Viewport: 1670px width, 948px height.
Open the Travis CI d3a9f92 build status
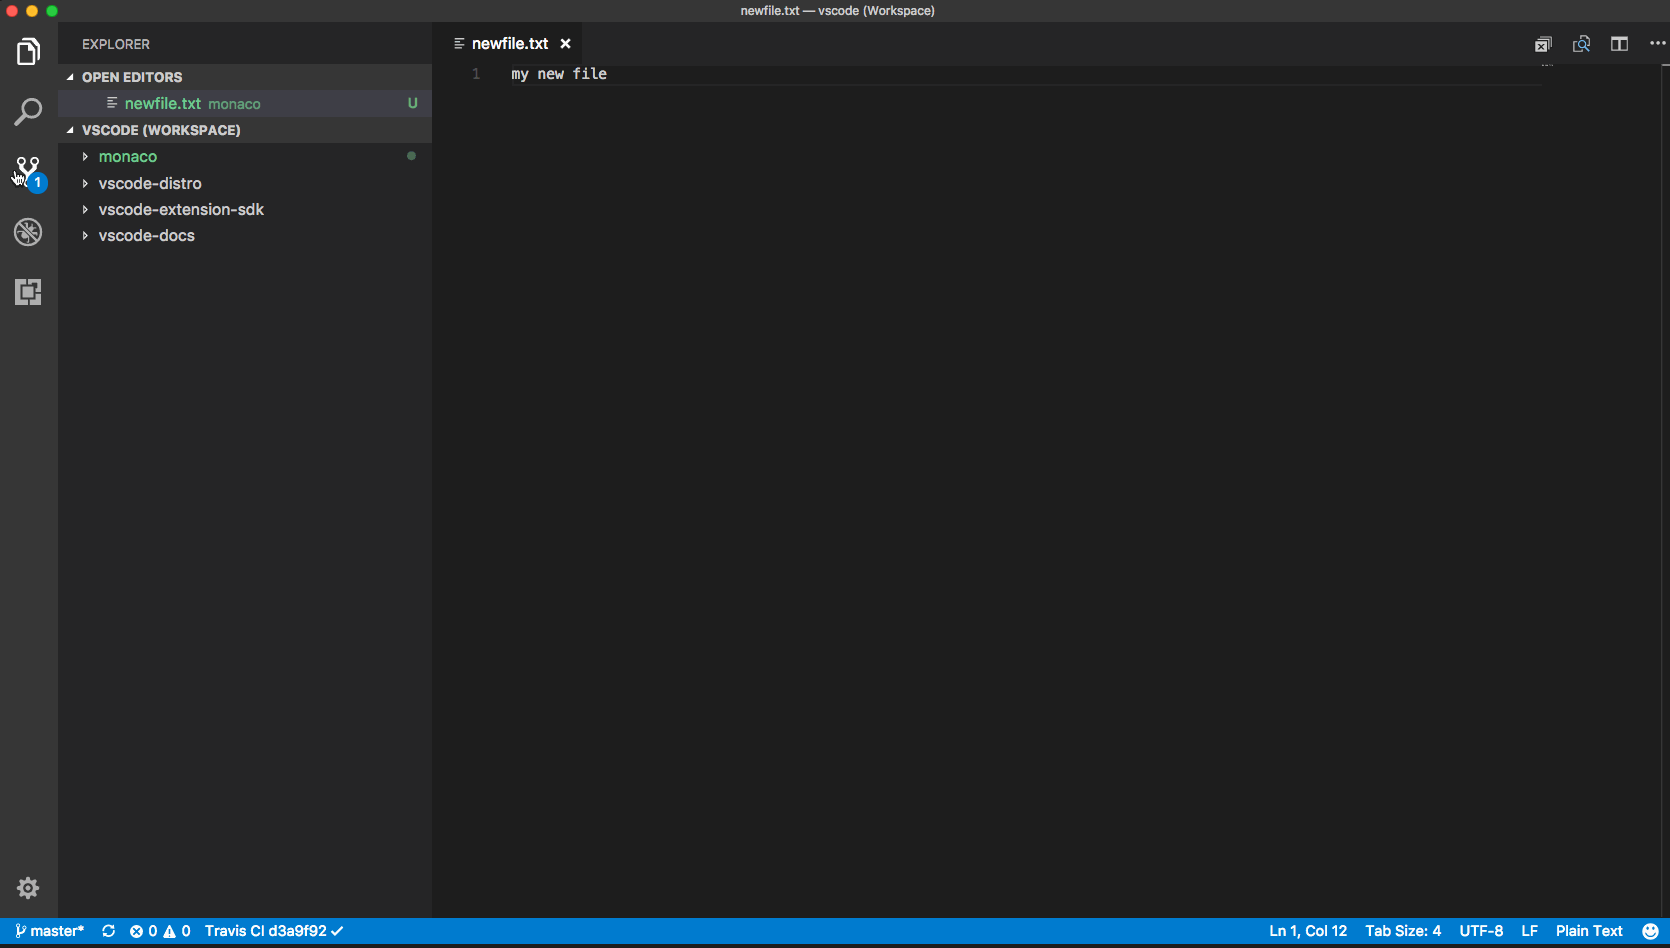273,931
